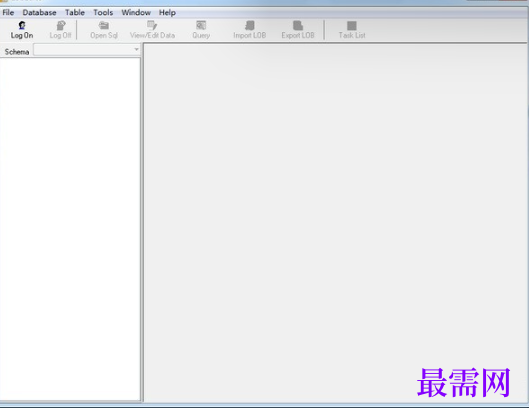Click inside the empty schema object list panel
This screenshot has width=529, height=414.
(x=70, y=229)
